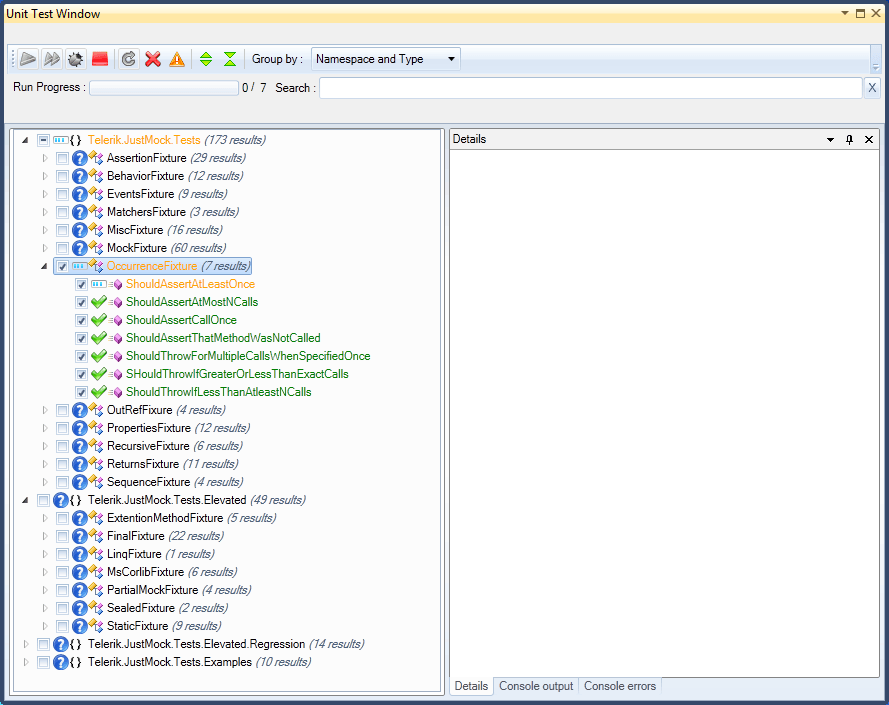The width and height of the screenshot is (889, 705).
Task: Select the SHouldThrowIfGreaterOrLessThanExactCalls test
Action: click(237, 374)
